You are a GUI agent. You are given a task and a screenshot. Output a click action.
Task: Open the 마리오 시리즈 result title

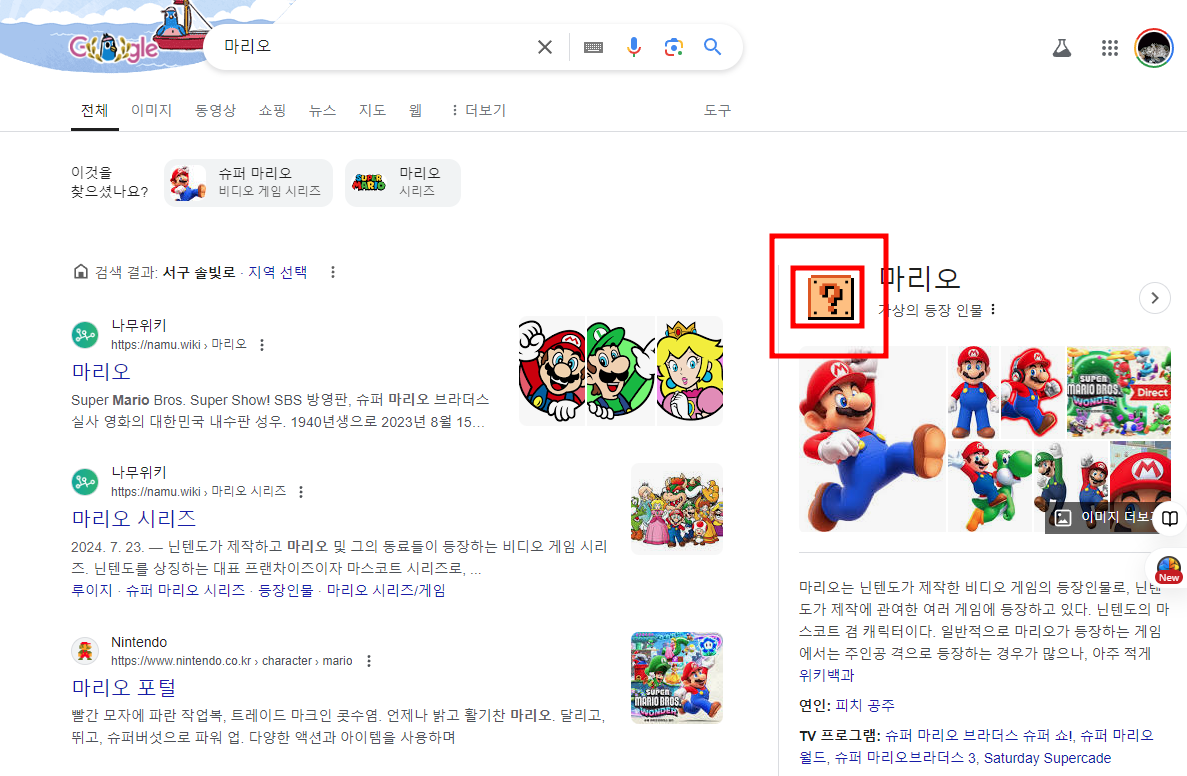133,519
